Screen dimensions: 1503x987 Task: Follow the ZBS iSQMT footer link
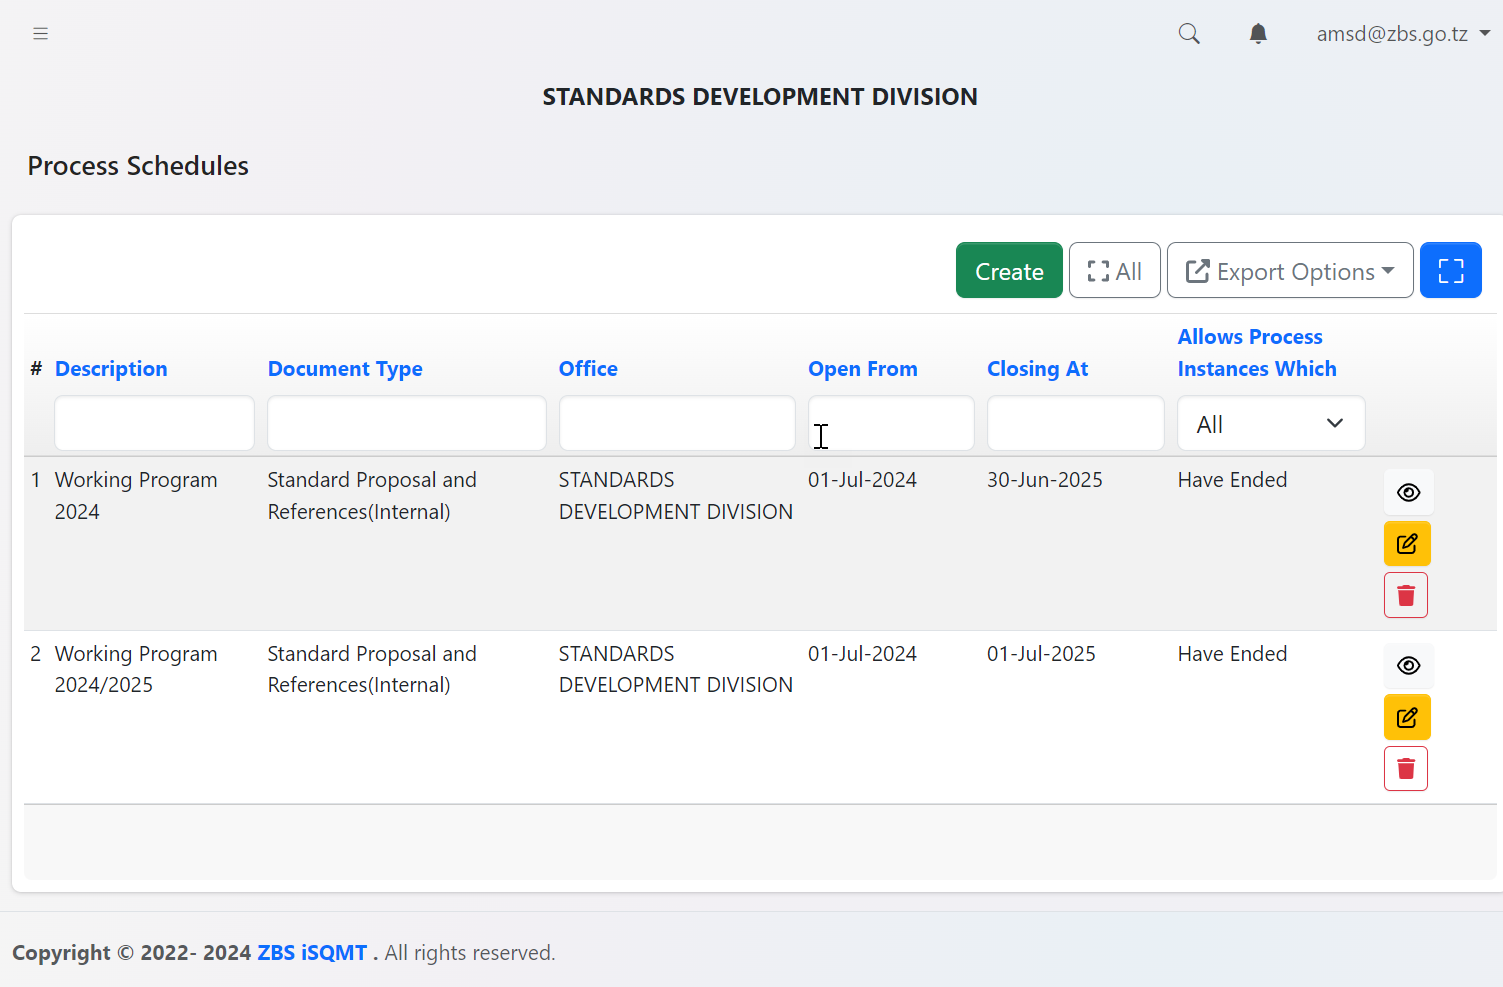[312, 953]
